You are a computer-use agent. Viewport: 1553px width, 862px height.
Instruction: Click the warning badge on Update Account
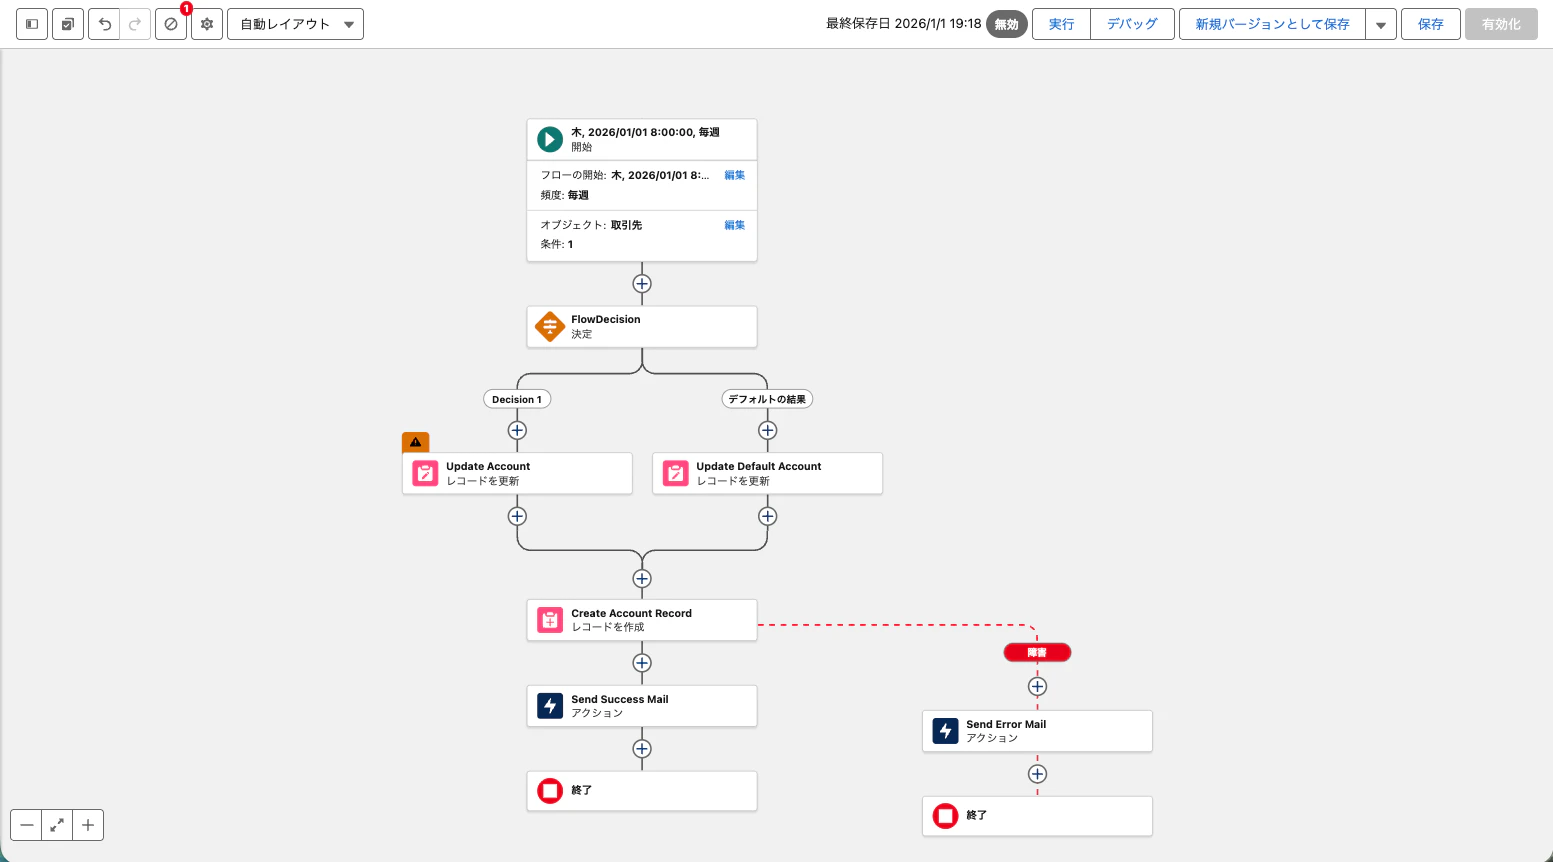[x=415, y=441]
